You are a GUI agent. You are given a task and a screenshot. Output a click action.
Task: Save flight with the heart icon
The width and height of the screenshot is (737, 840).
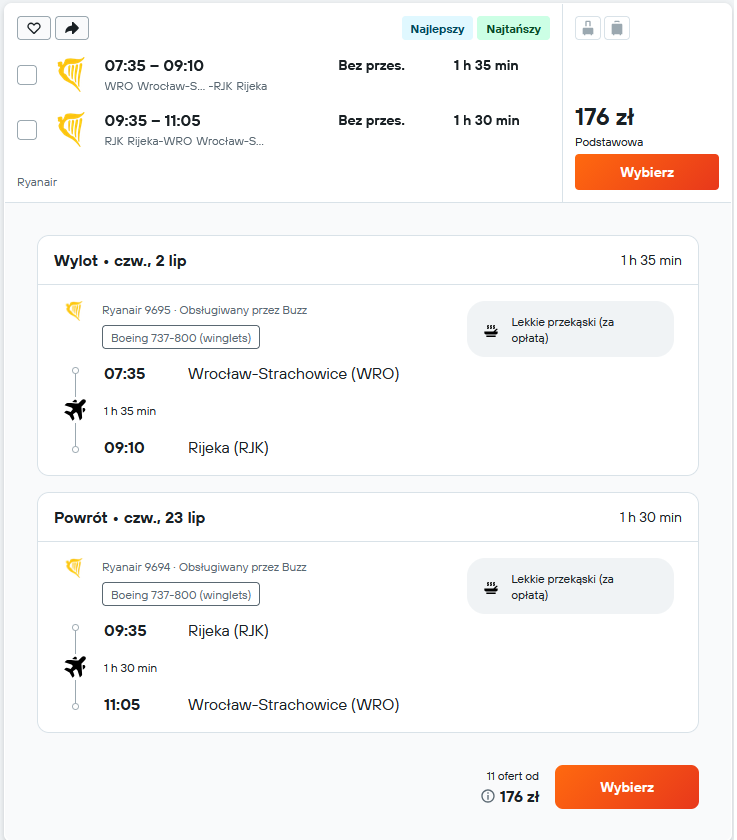pos(34,28)
